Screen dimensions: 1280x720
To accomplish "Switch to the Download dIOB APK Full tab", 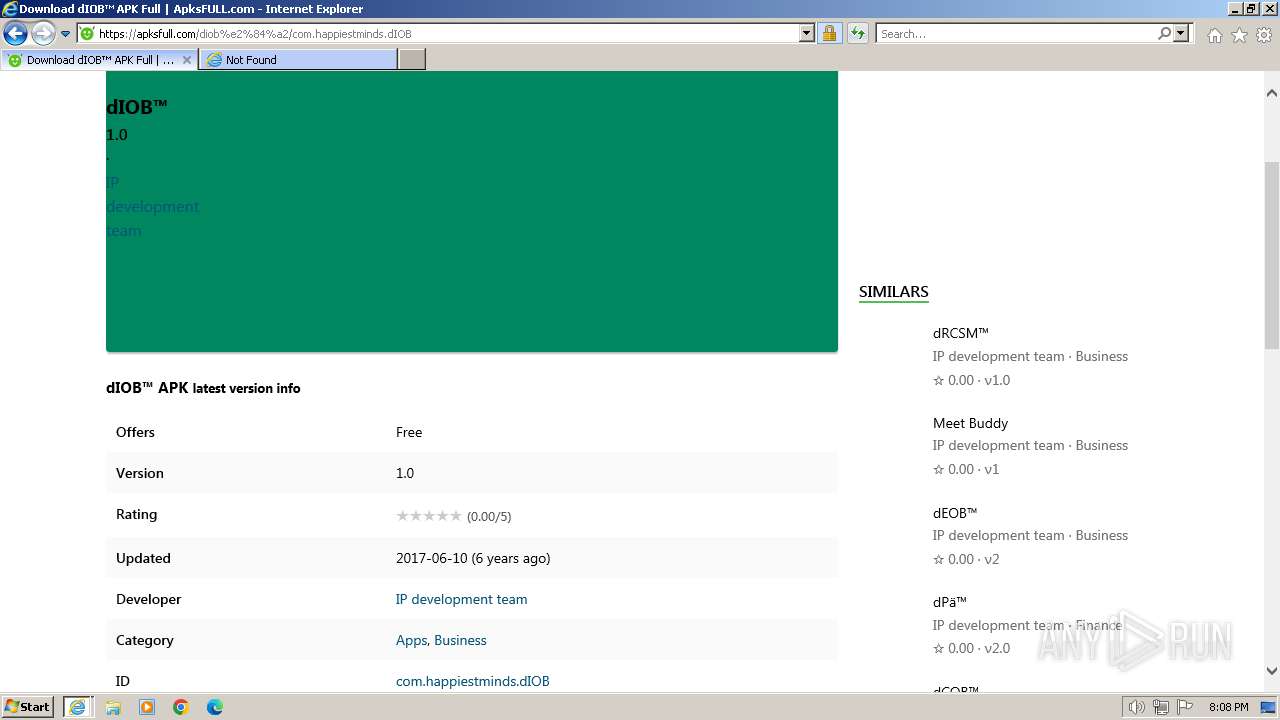I will [100, 60].
